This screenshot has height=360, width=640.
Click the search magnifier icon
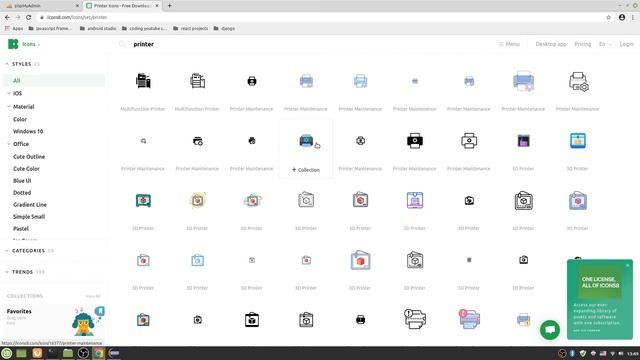point(122,44)
